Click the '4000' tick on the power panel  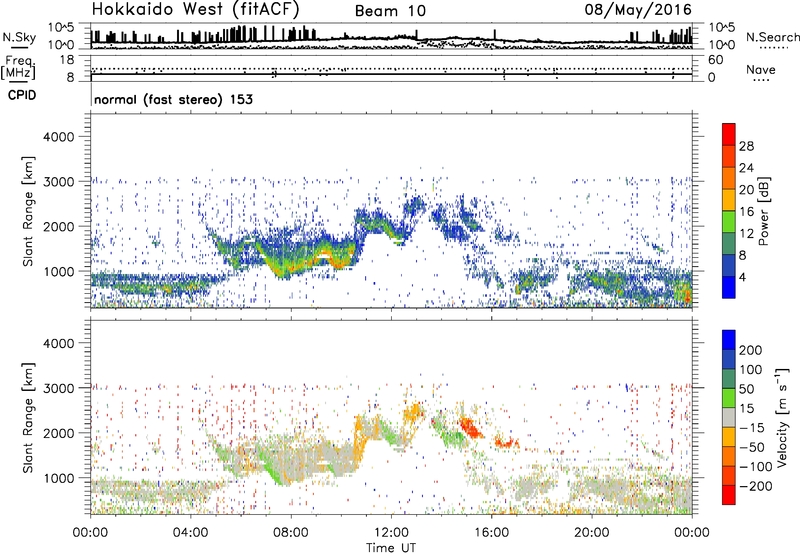click(58, 137)
